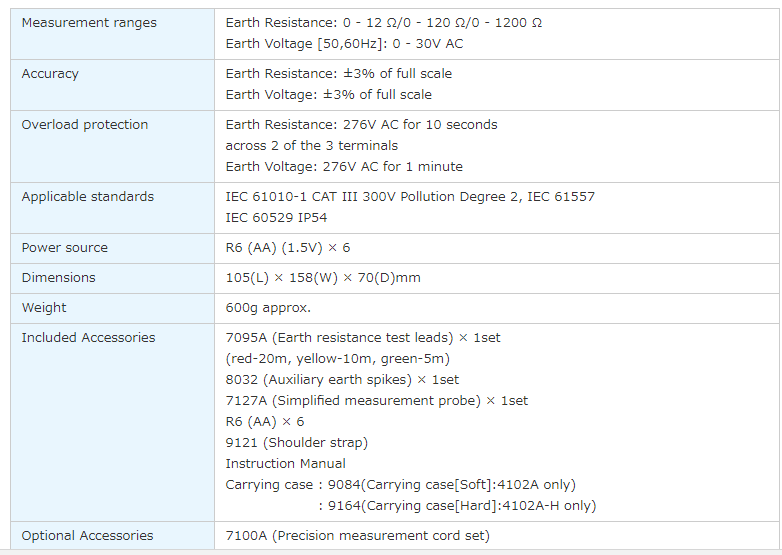Click the Overload protection row label
The height and width of the screenshot is (555, 782).
point(85,125)
